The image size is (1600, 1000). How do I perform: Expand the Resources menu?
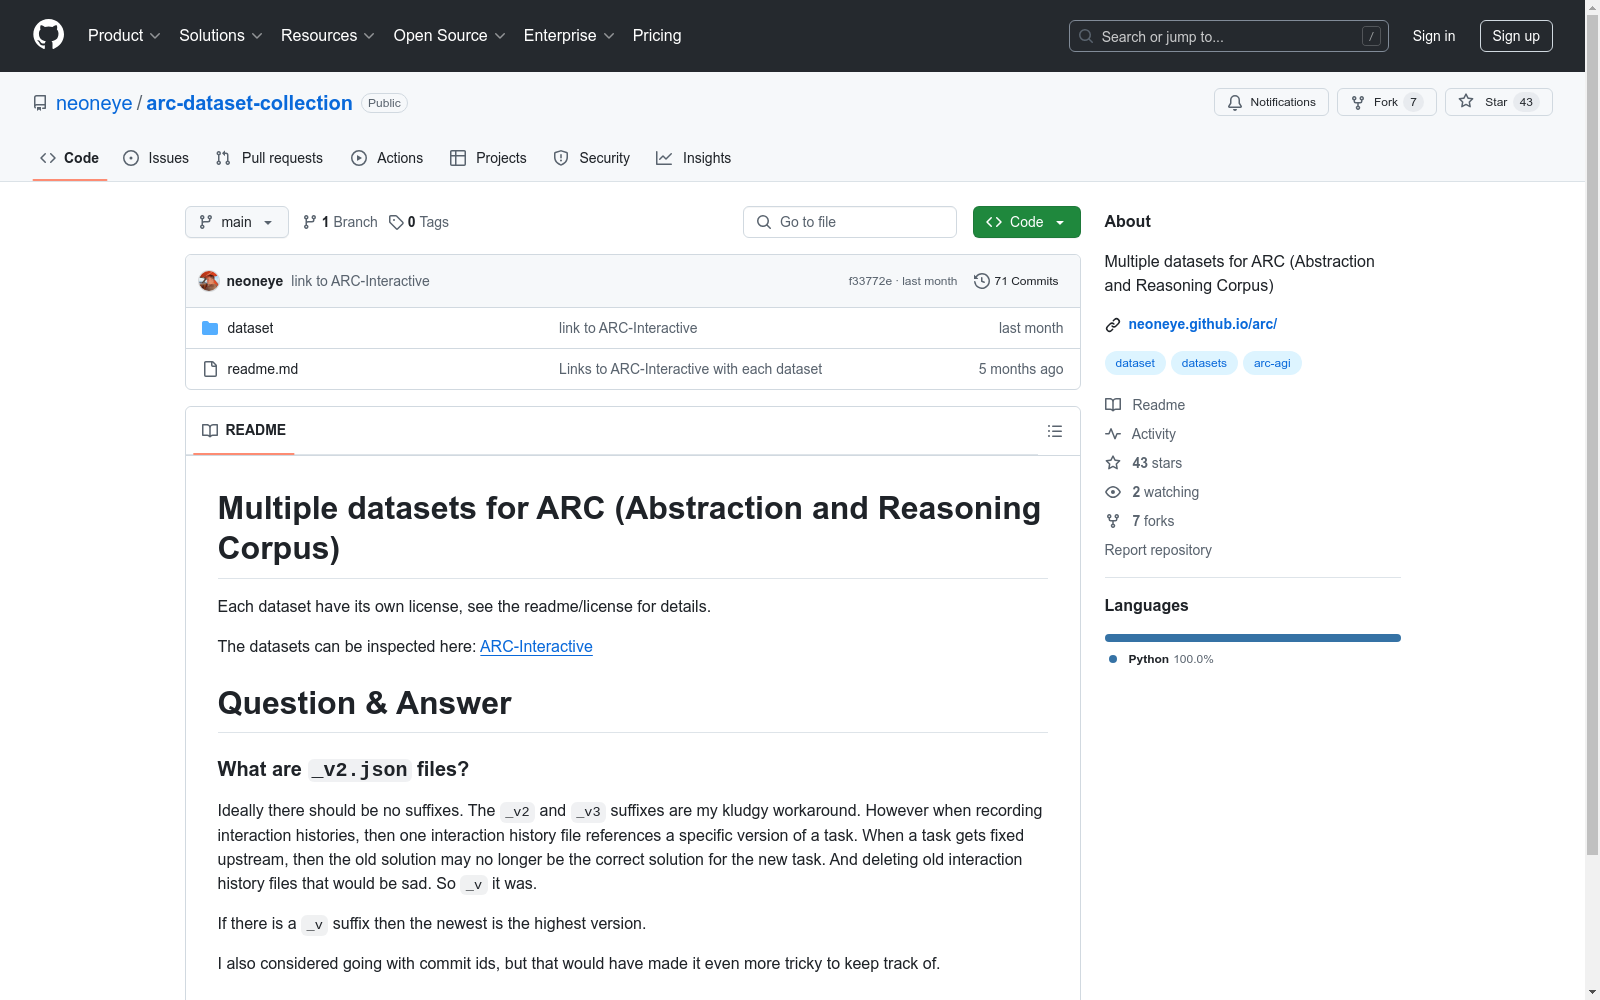(x=328, y=35)
